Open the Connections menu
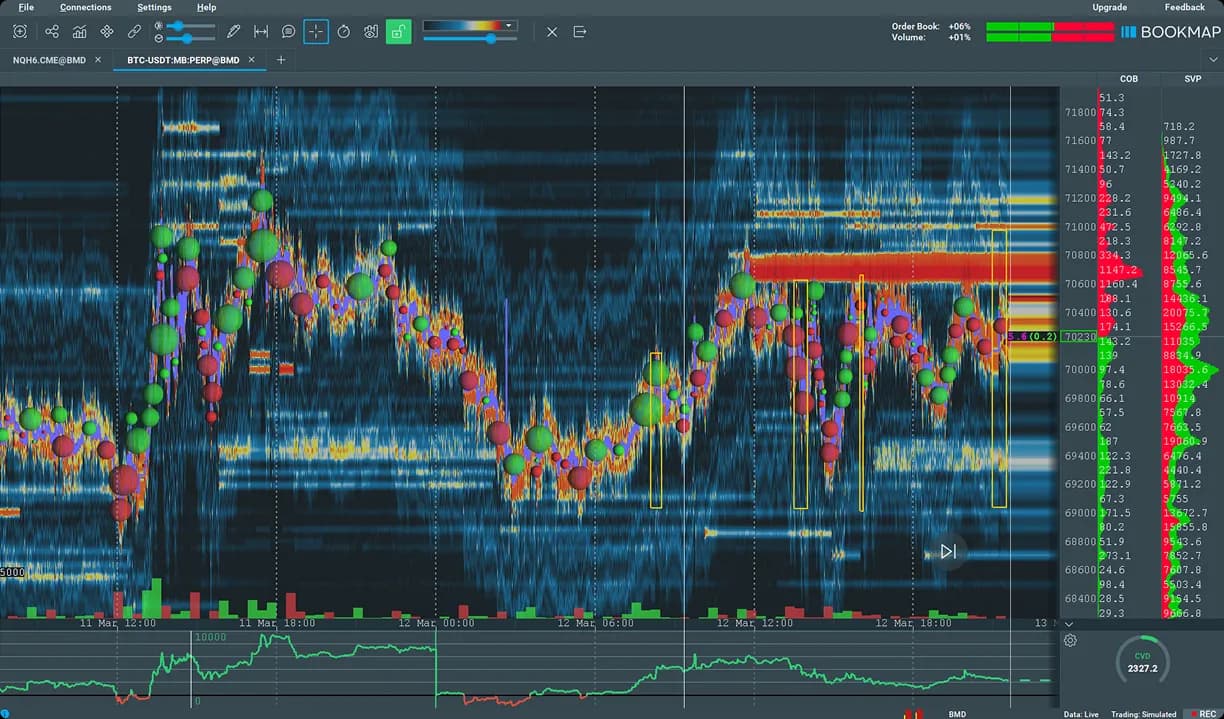The height and width of the screenshot is (719, 1224). point(85,7)
